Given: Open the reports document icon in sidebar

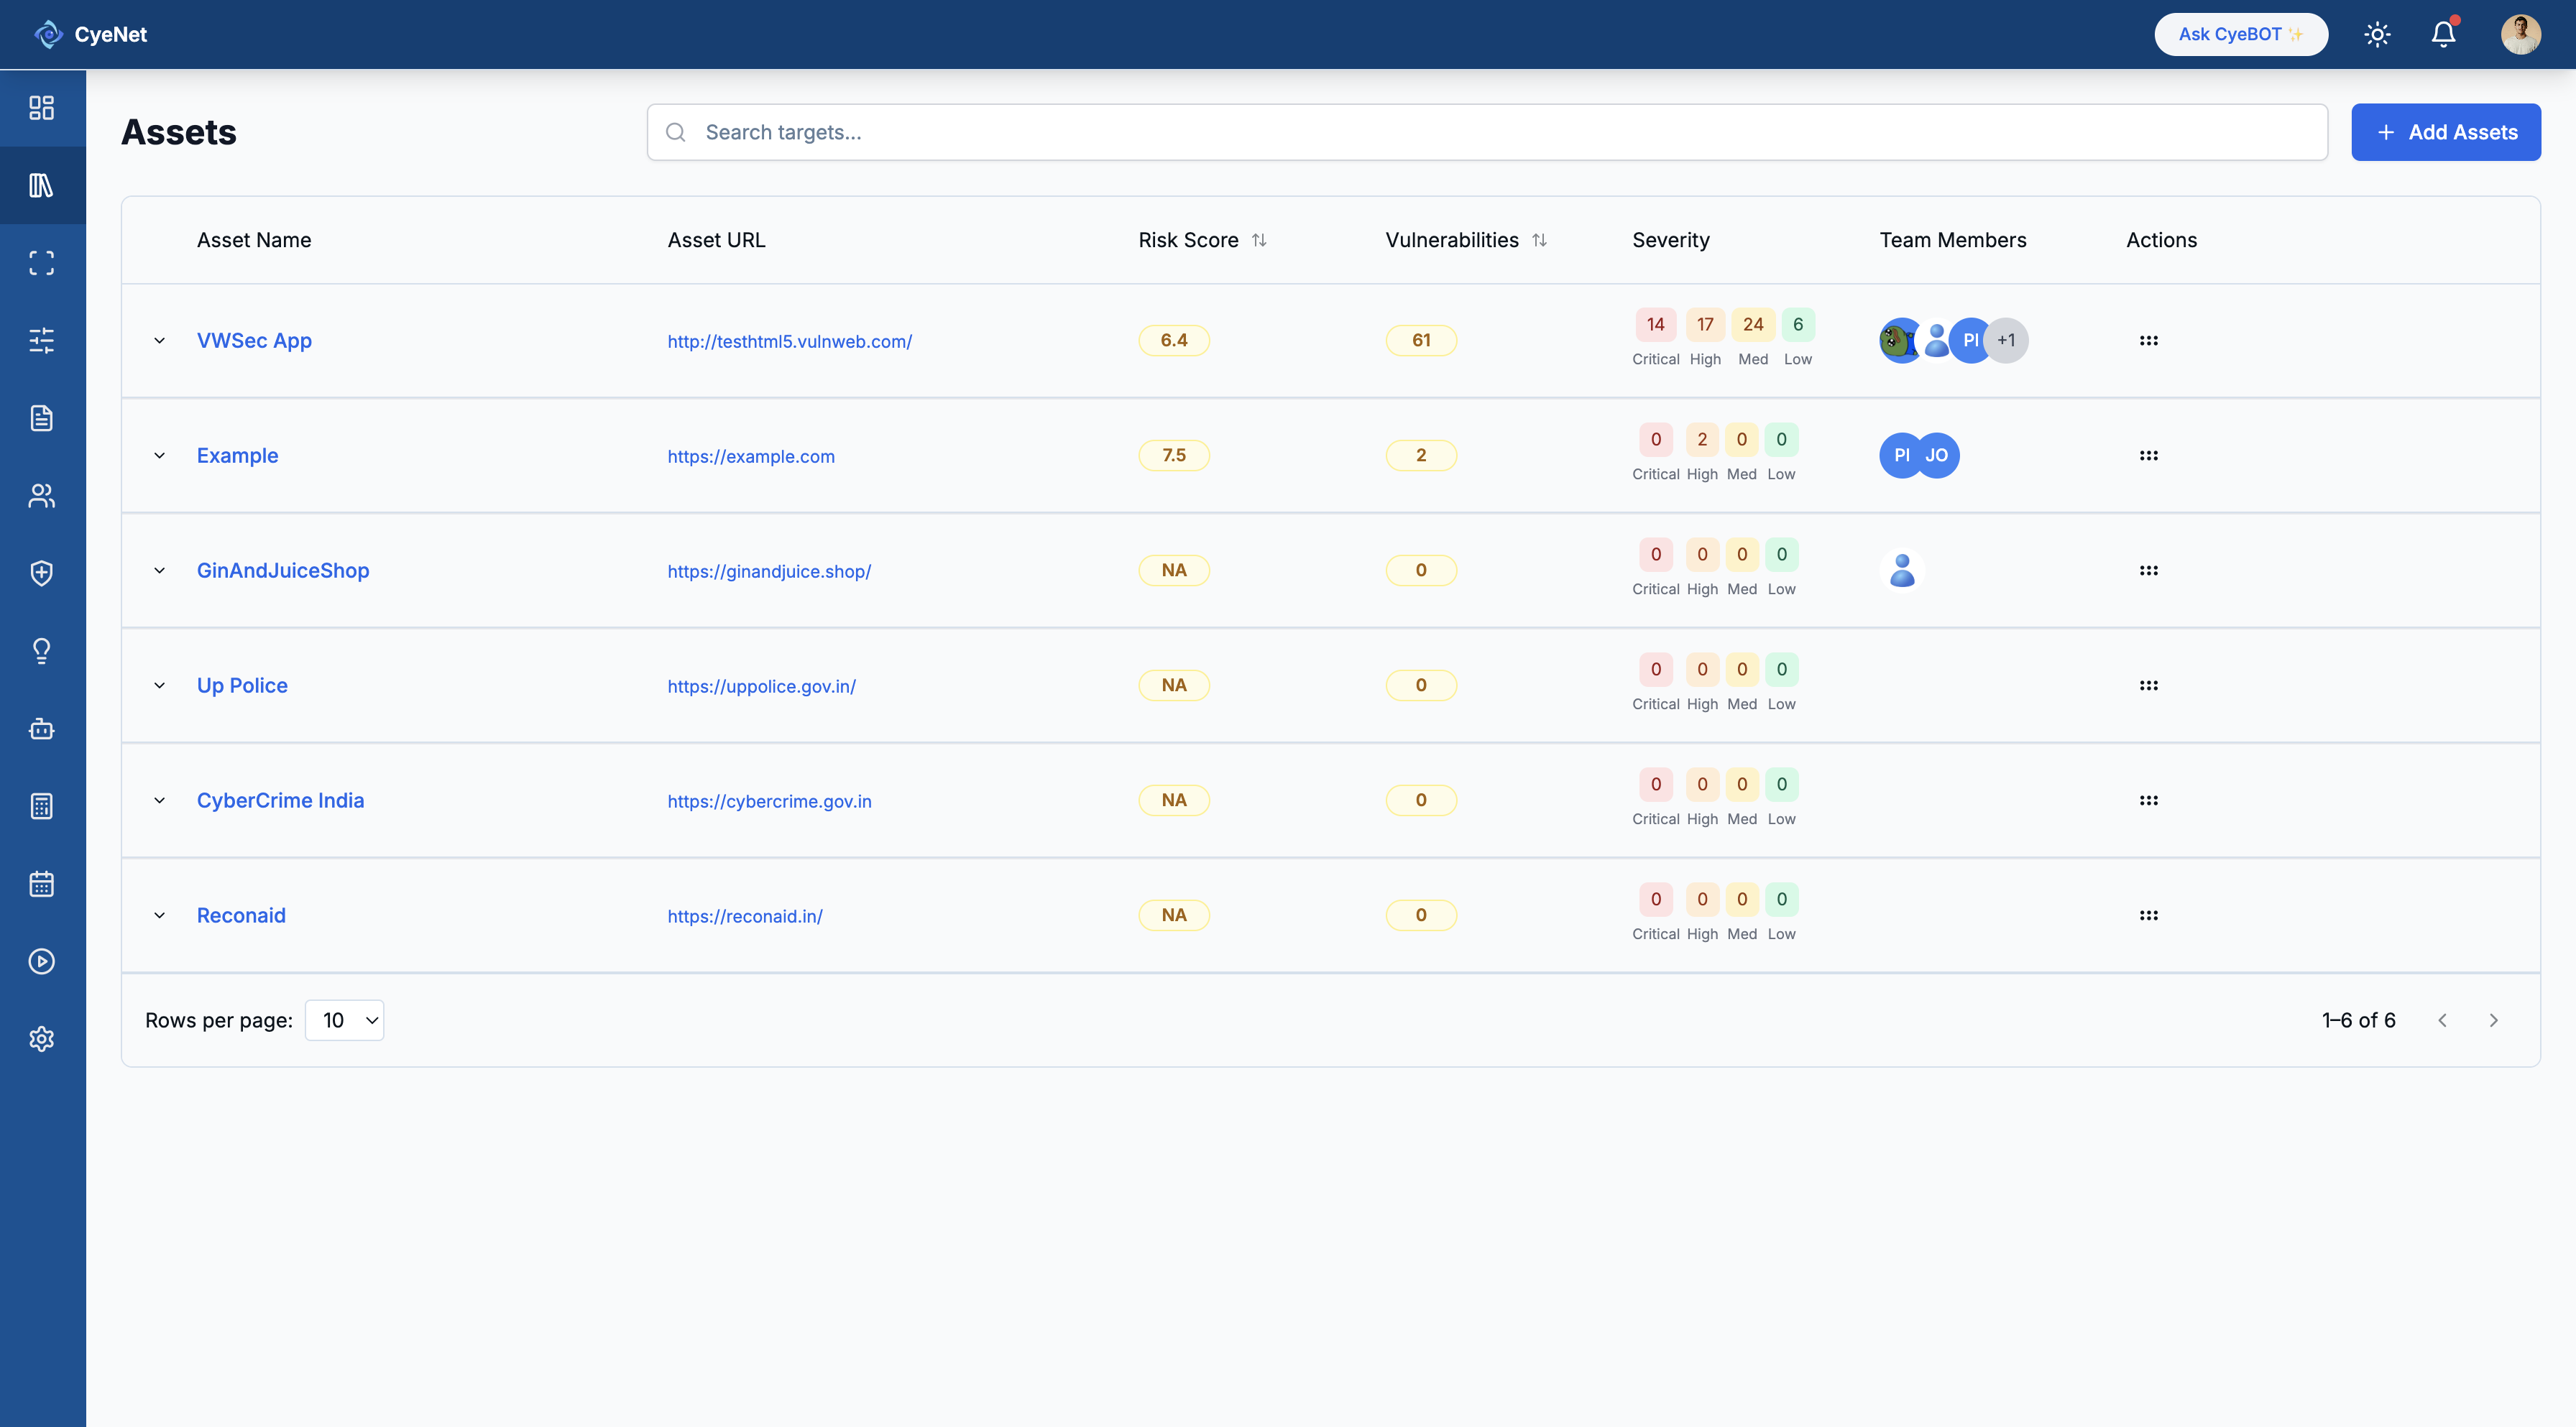Looking at the screenshot, I should click(x=42, y=418).
